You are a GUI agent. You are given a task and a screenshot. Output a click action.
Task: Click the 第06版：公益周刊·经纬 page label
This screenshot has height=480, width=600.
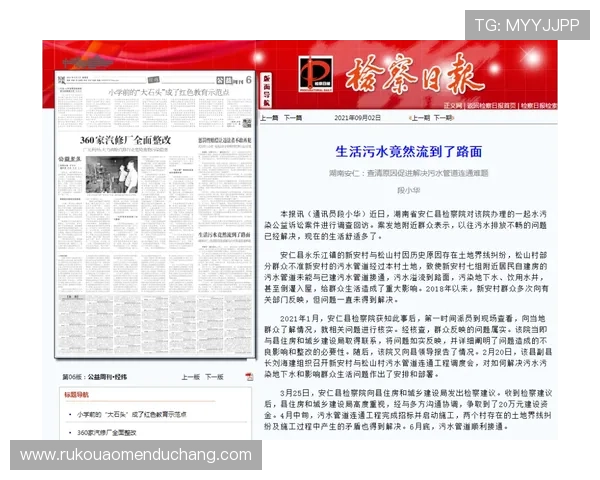click(95, 377)
